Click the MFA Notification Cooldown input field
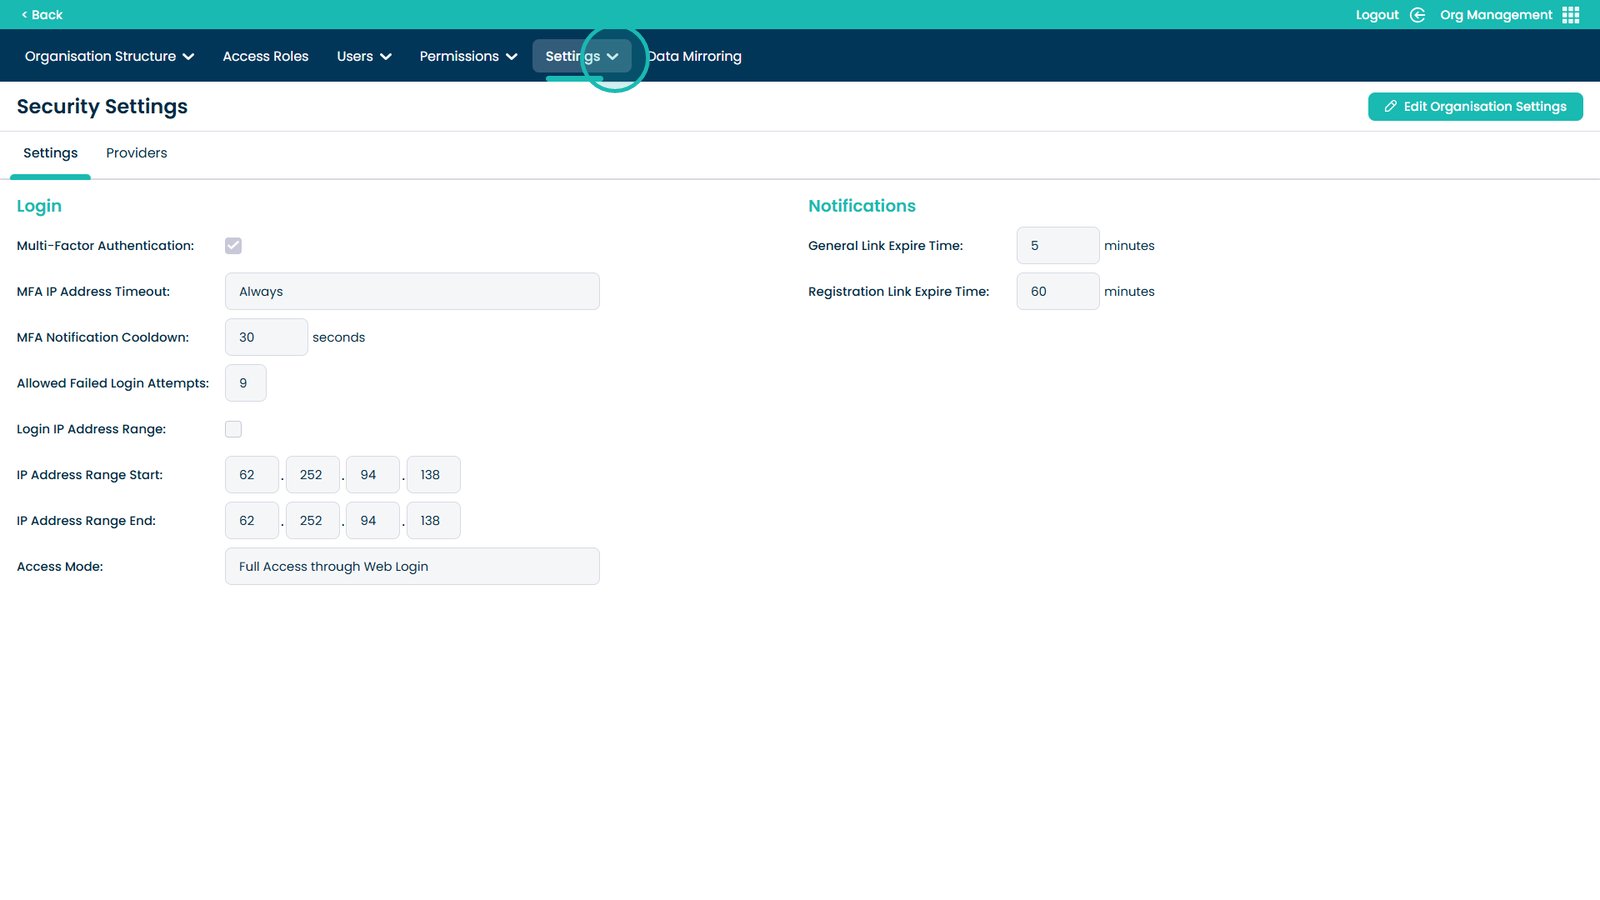This screenshot has width=1600, height=900. (266, 337)
